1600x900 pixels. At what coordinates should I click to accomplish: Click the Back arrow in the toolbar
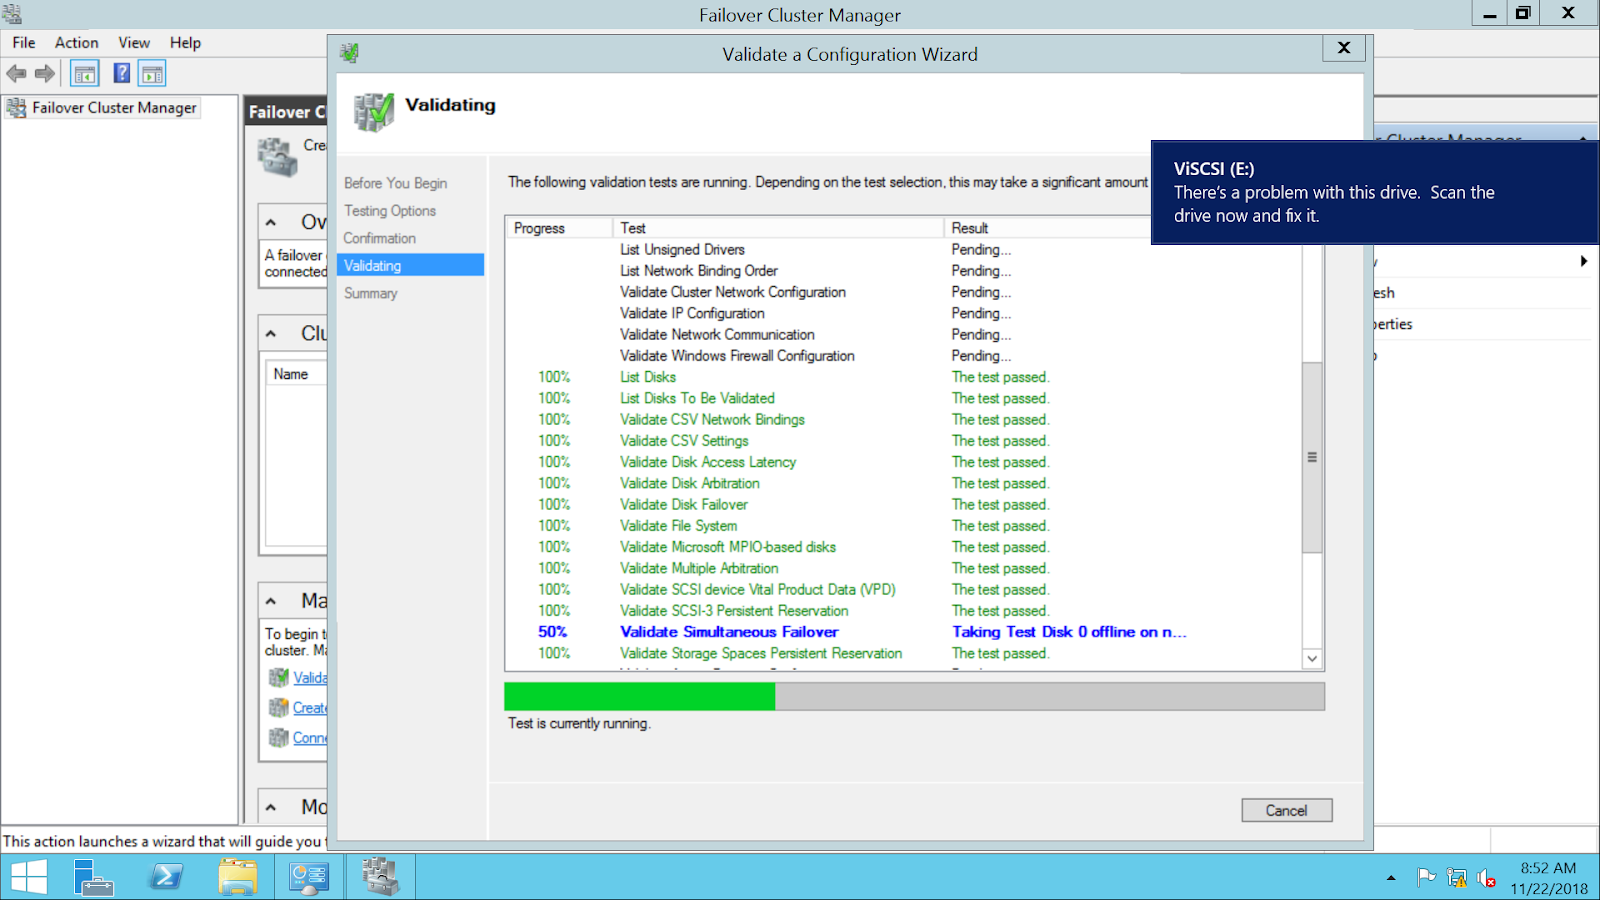[16, 73]
